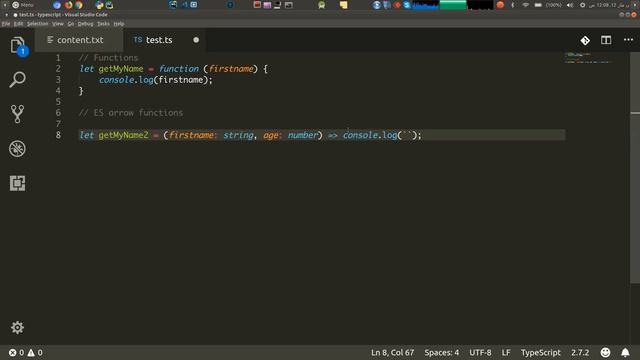Viewport: 640px width, 360px height.
Task: Open the Go menu
Action: 71,24
